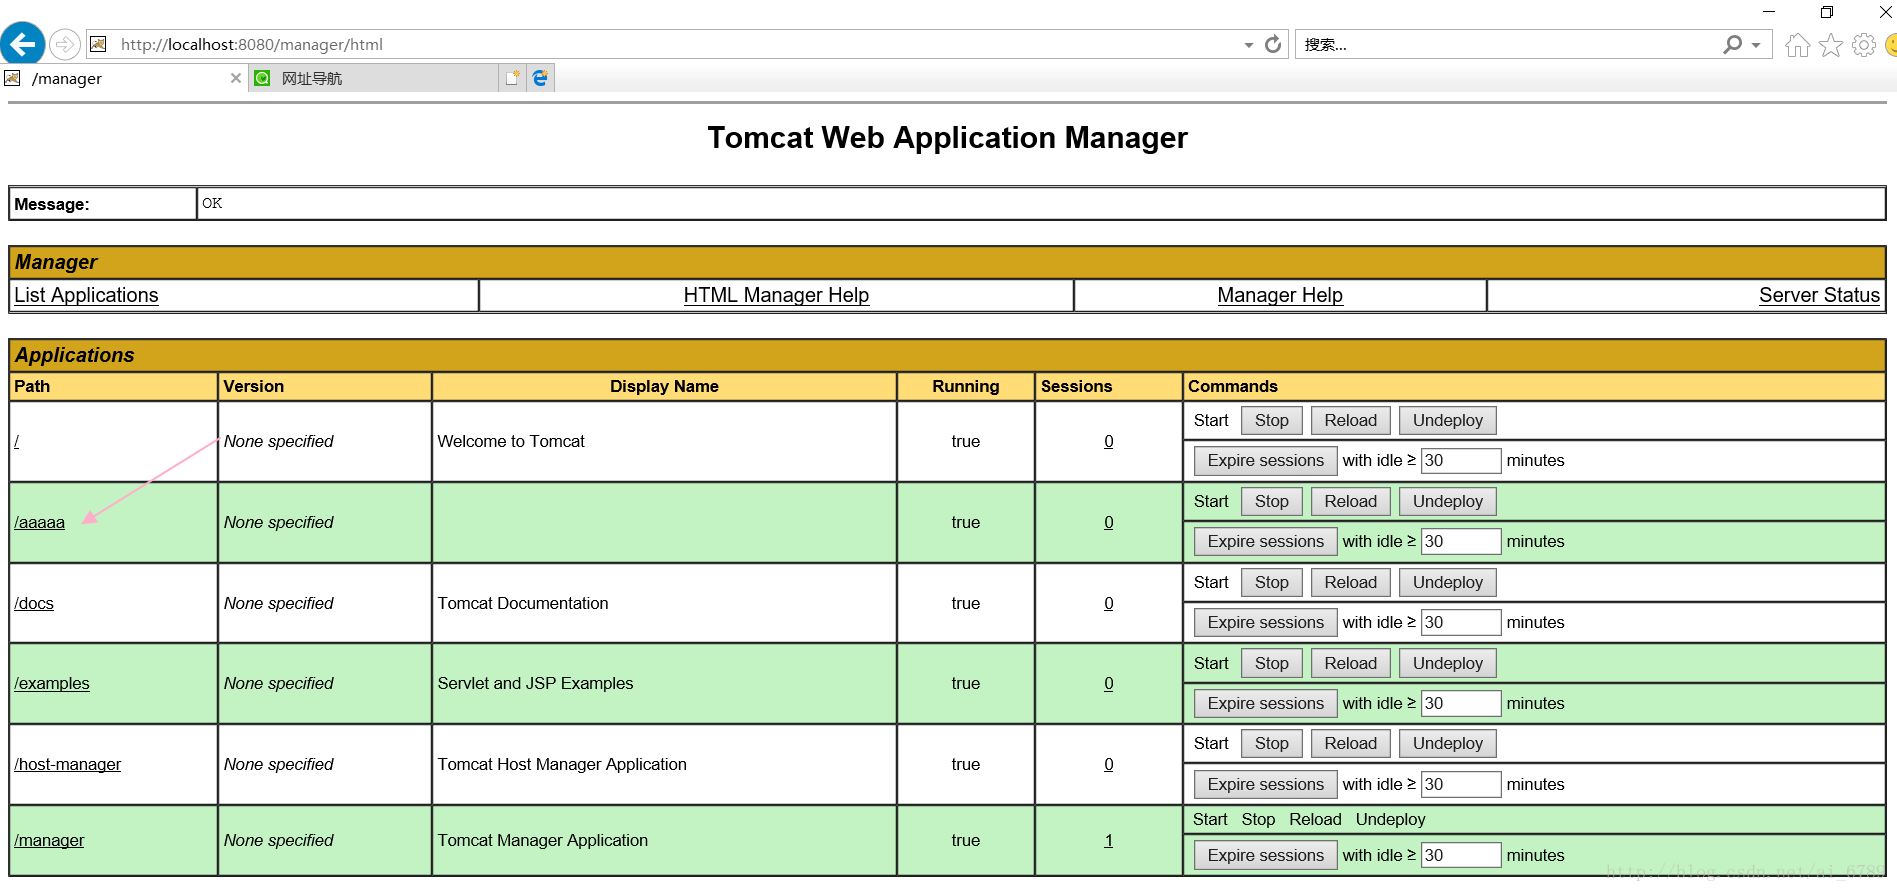Open the List Applications link

point(86,295)
